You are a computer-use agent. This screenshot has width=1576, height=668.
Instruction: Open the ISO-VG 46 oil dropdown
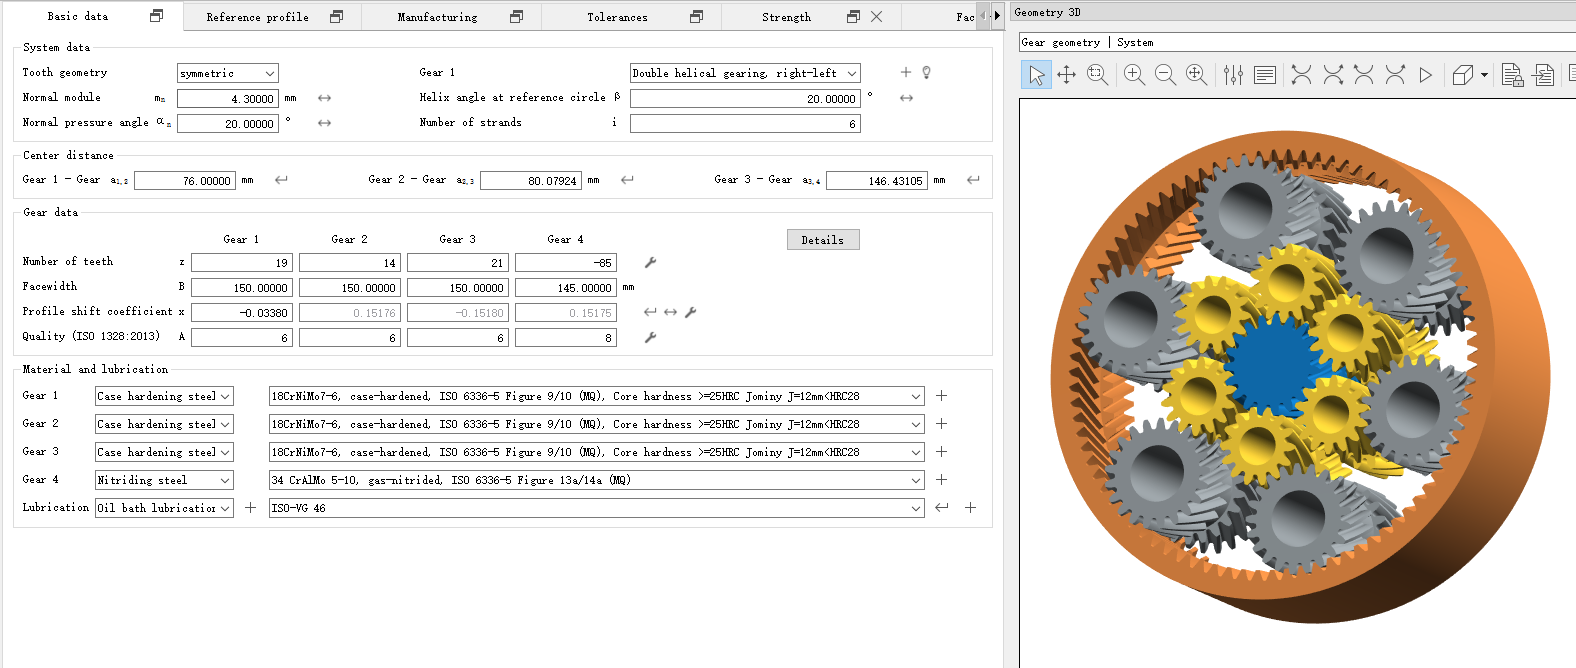click(596, 508)
